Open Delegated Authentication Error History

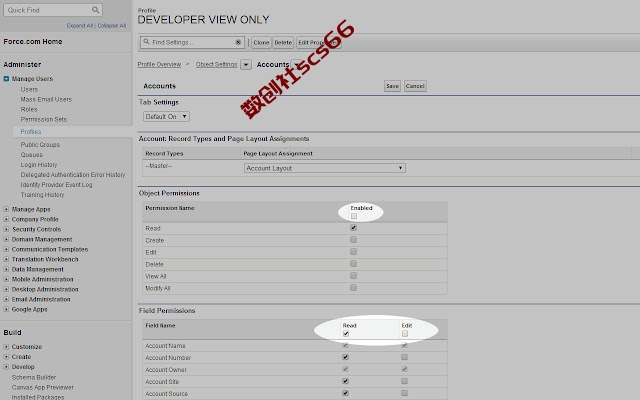tap(73, 175)
